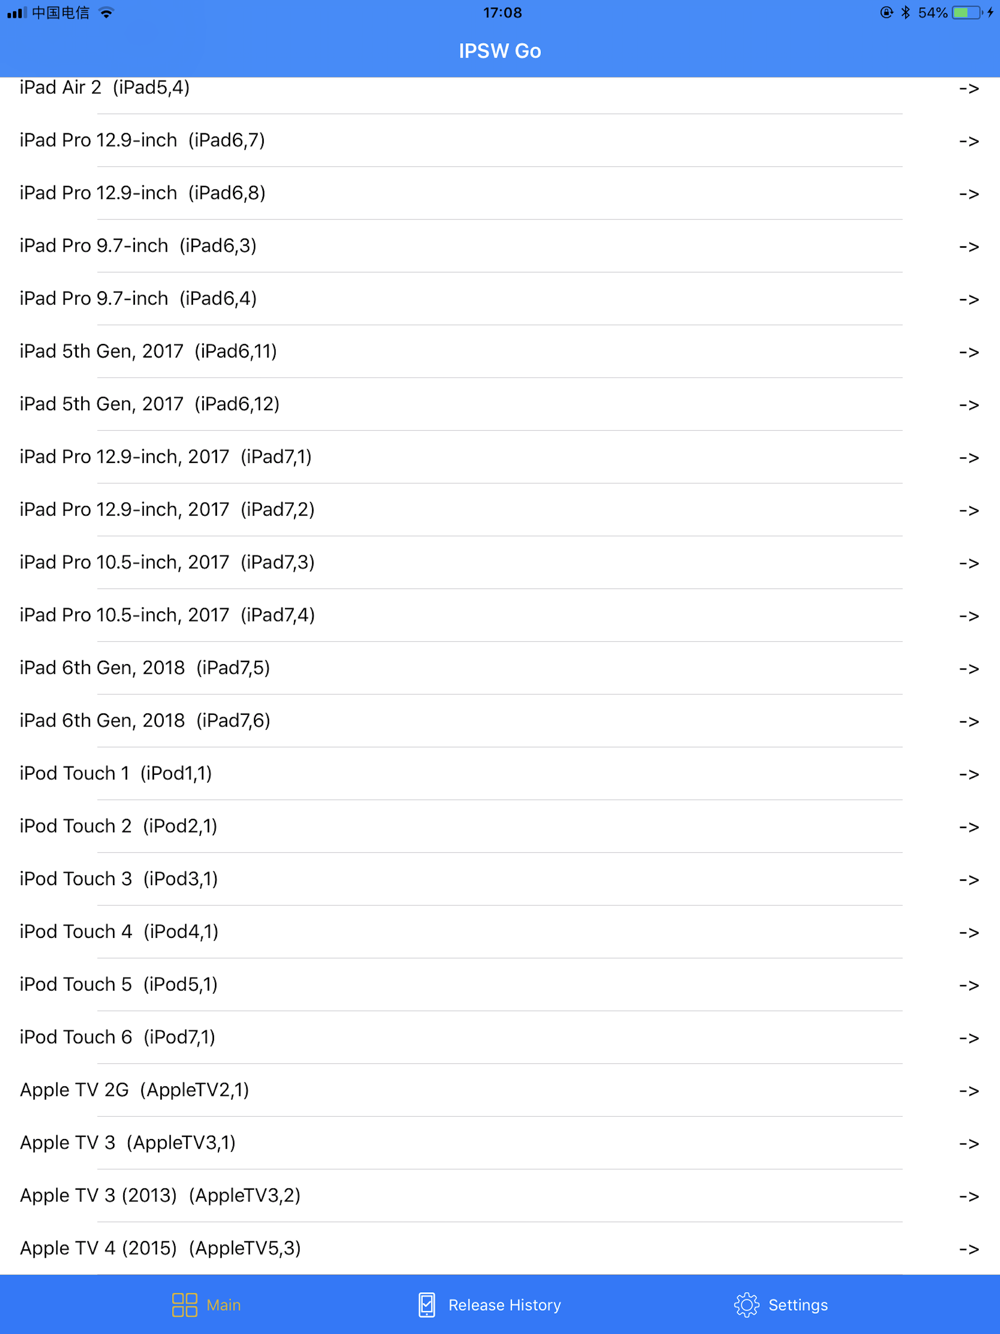Screen dimensions: 1000x1334
Task: Choose Apple TV 2G (AppleTV2,1)
Action: pyautogui.click(x=134, y=1090)
